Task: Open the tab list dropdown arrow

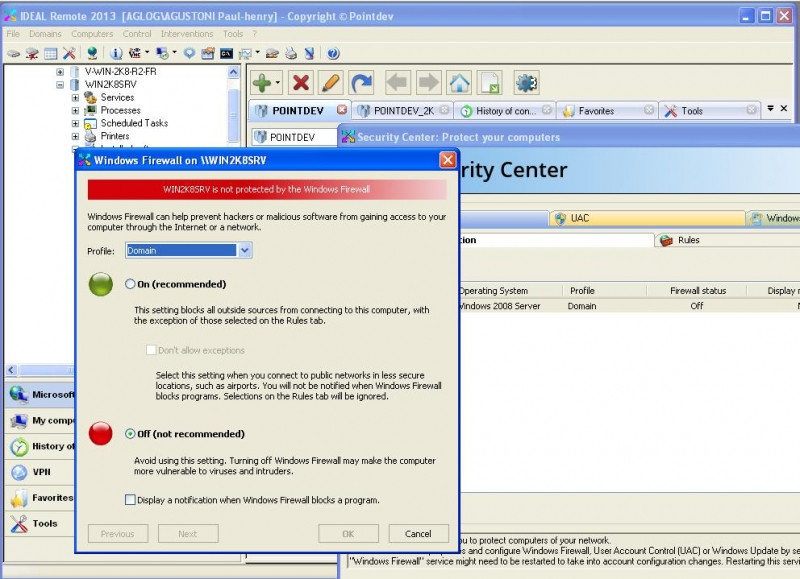Action: coord(770,108)
